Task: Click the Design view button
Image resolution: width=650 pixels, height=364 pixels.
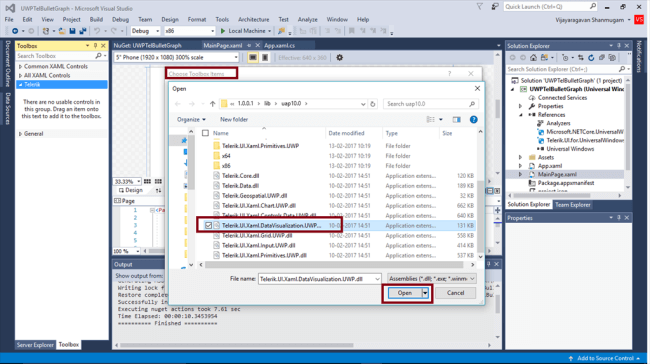Action: pos(131,190)
